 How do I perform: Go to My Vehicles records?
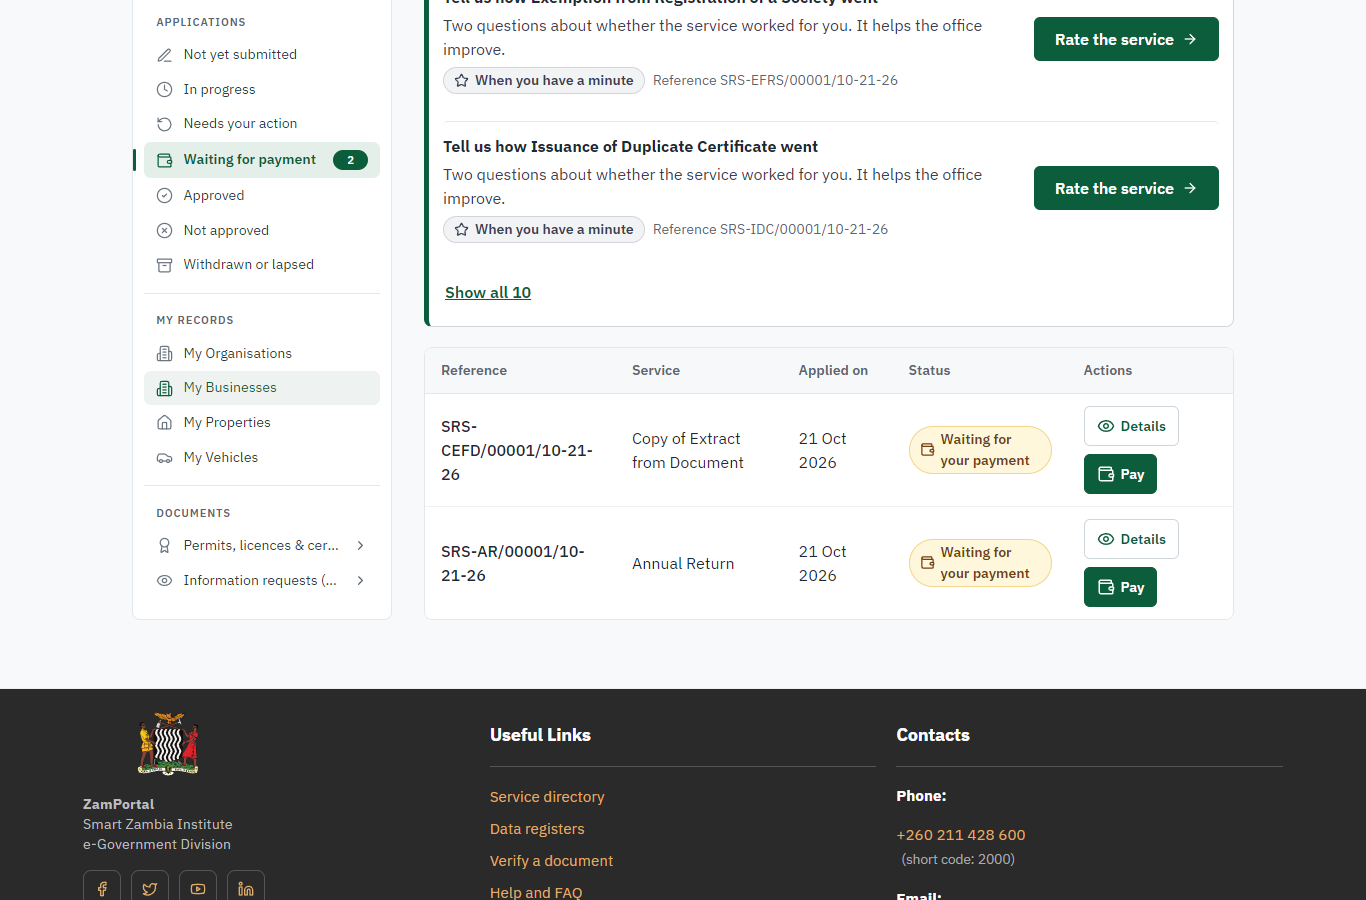point(262,458)
